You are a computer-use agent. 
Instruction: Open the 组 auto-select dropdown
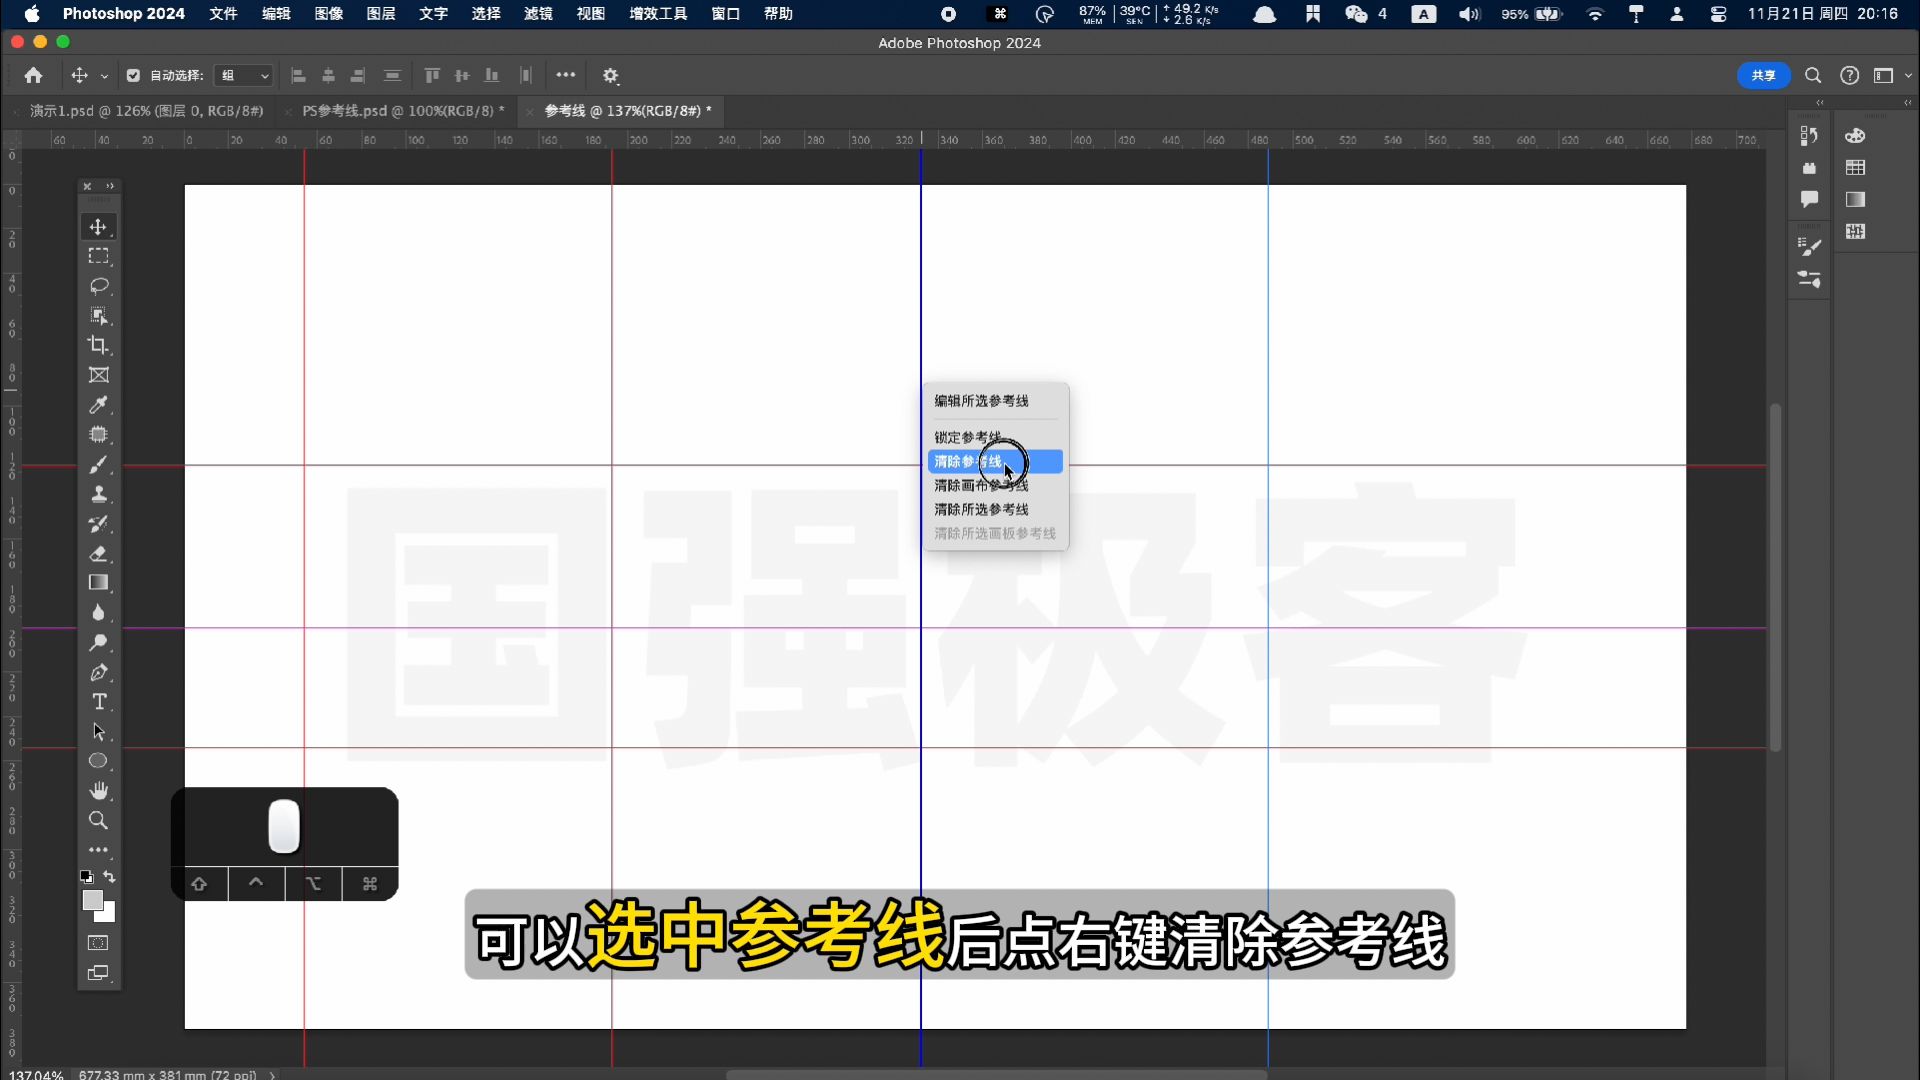click(x=244, y=75)
